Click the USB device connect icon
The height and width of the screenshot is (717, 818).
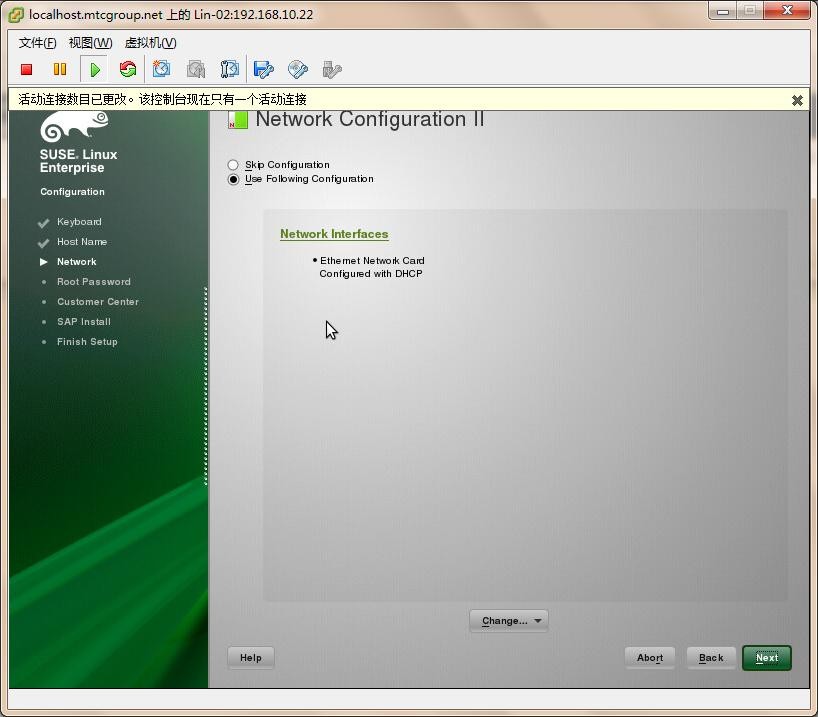(332, 69)
